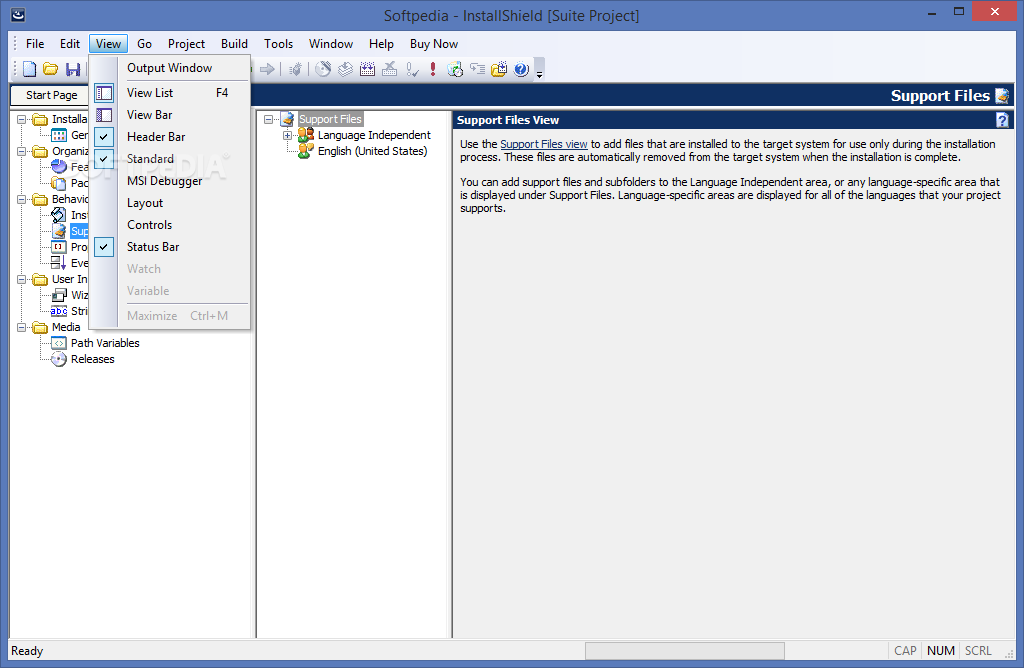Click the pie-chart Features icon in the tree
The width and height of the screenshot is (1024, 668).
59,167
